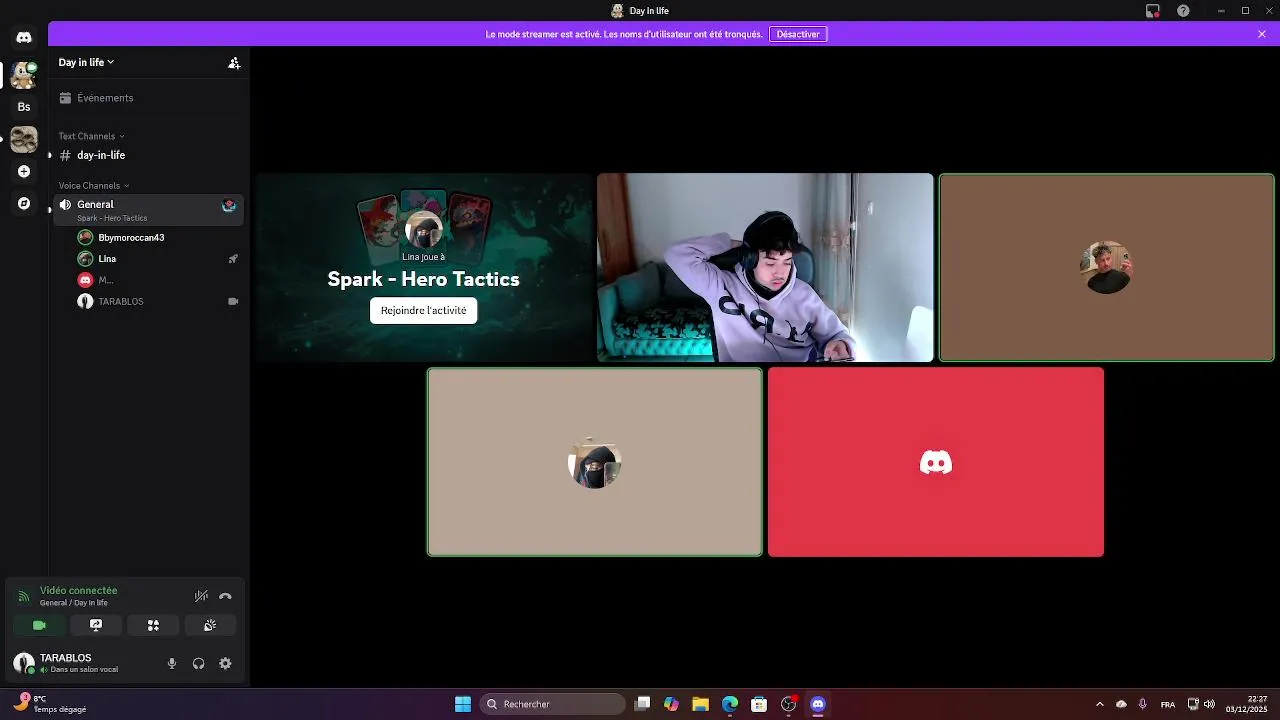1280x720 pixels.
Task: Click the Vidéo connectée status text
Action: click(78, 591)
